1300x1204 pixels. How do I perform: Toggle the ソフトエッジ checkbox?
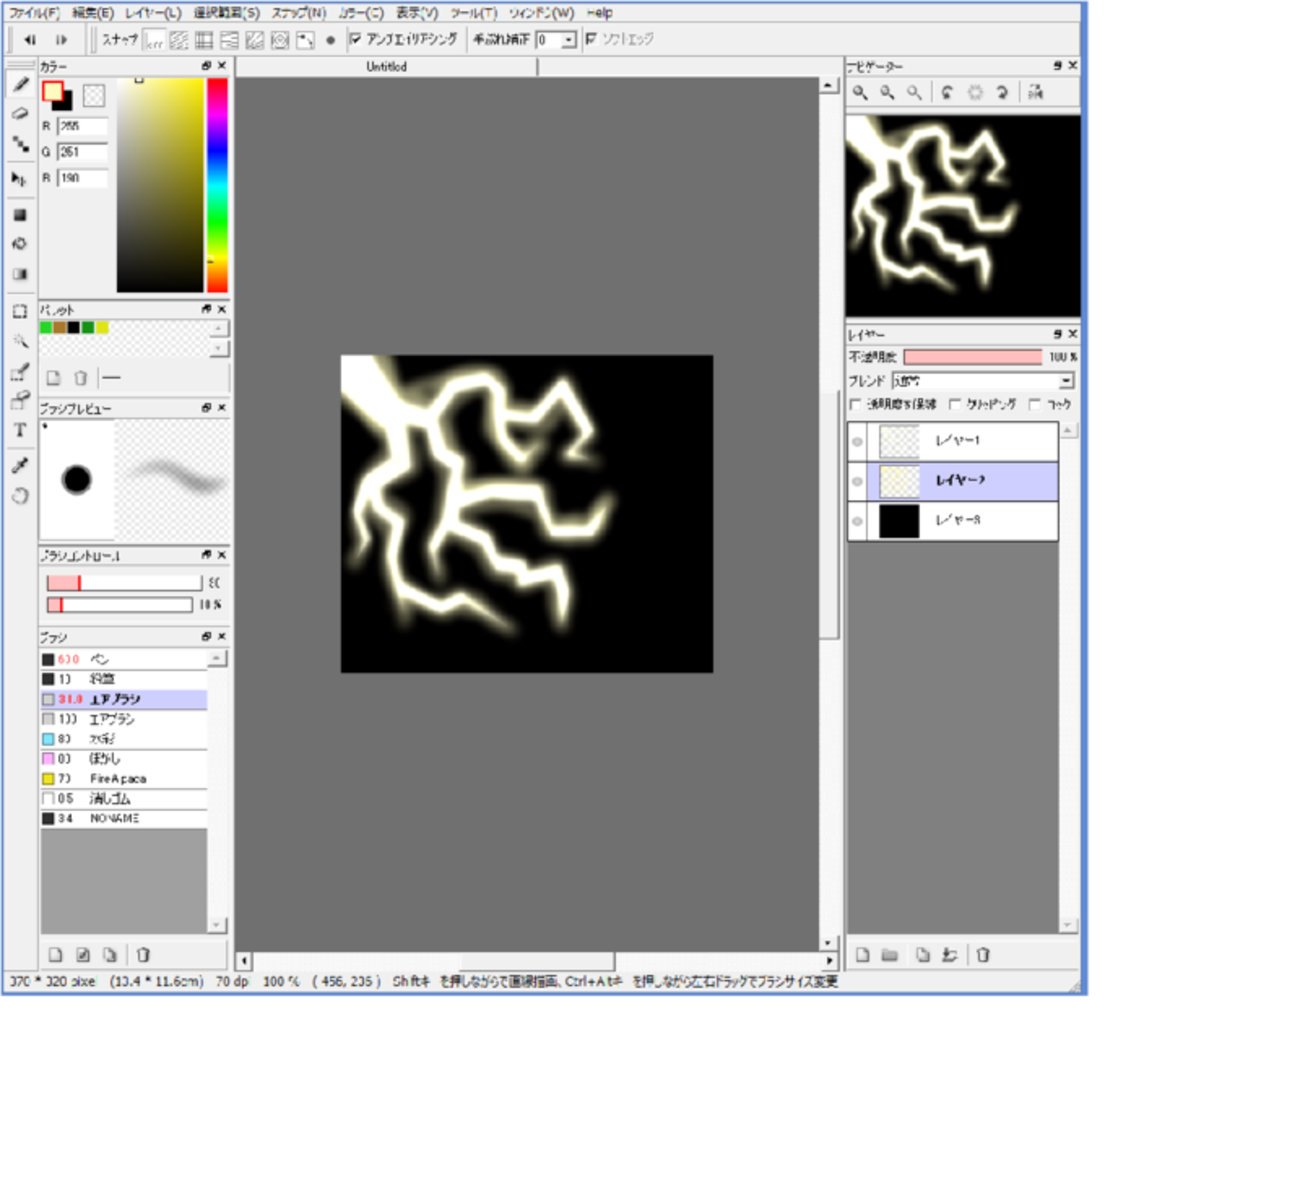591,39
